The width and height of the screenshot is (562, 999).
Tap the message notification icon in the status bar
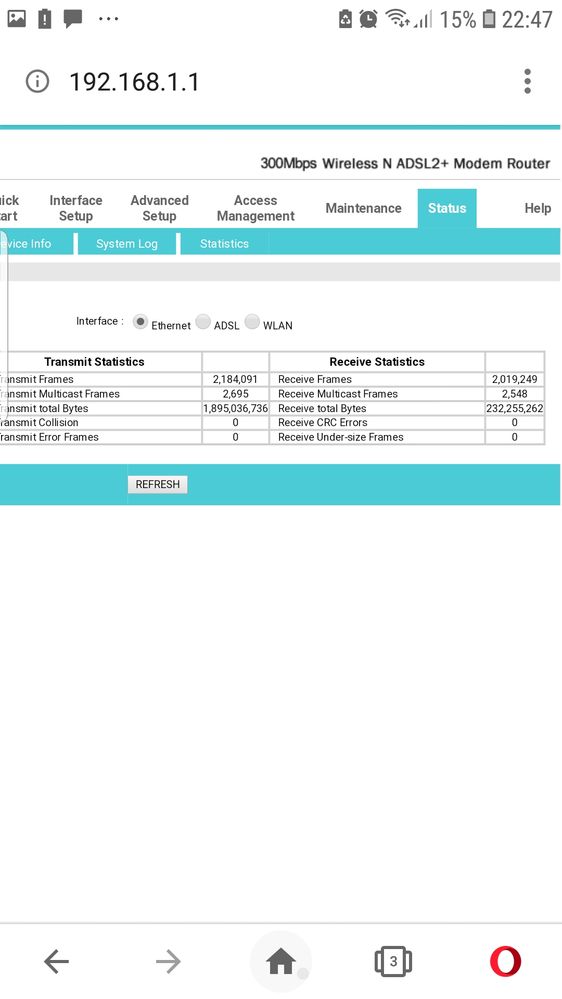click(x=73, y=18)
